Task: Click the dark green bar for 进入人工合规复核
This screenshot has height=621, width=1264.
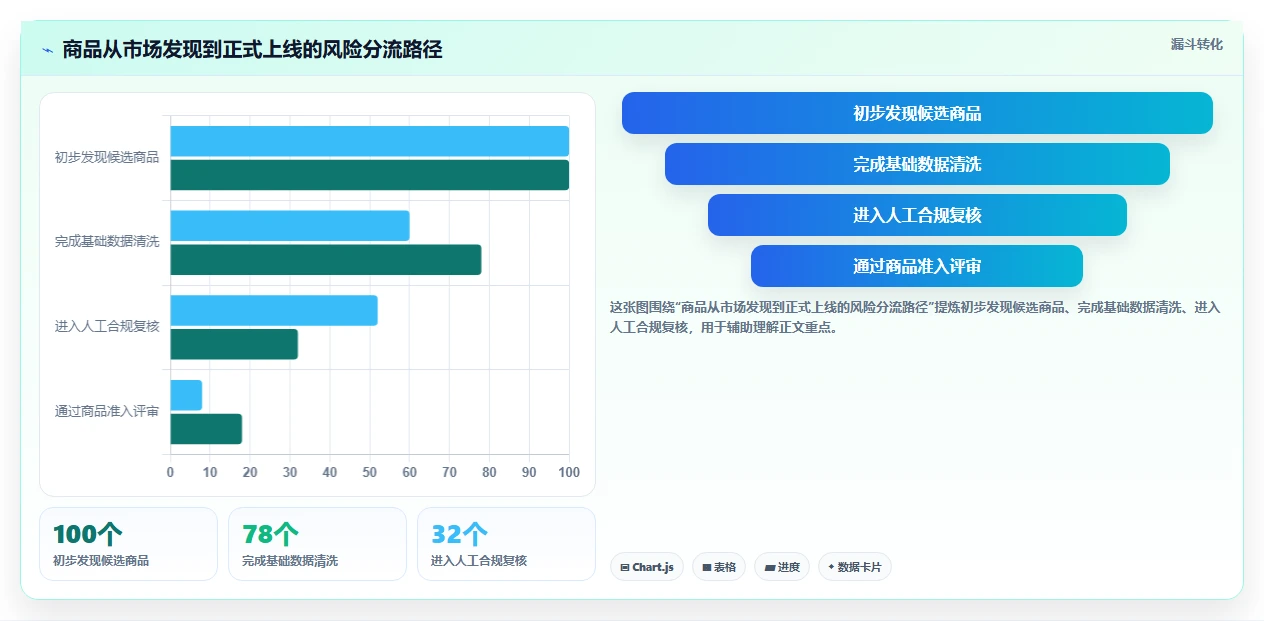Action: 234,344
